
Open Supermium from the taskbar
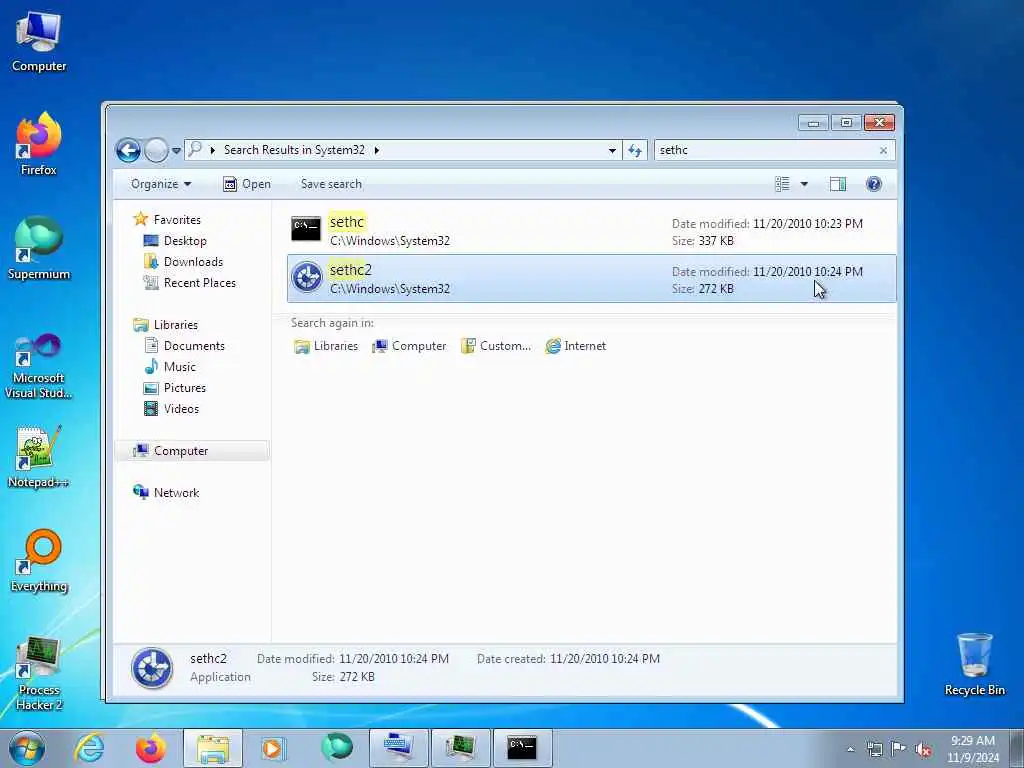click(x=336, y=748)
